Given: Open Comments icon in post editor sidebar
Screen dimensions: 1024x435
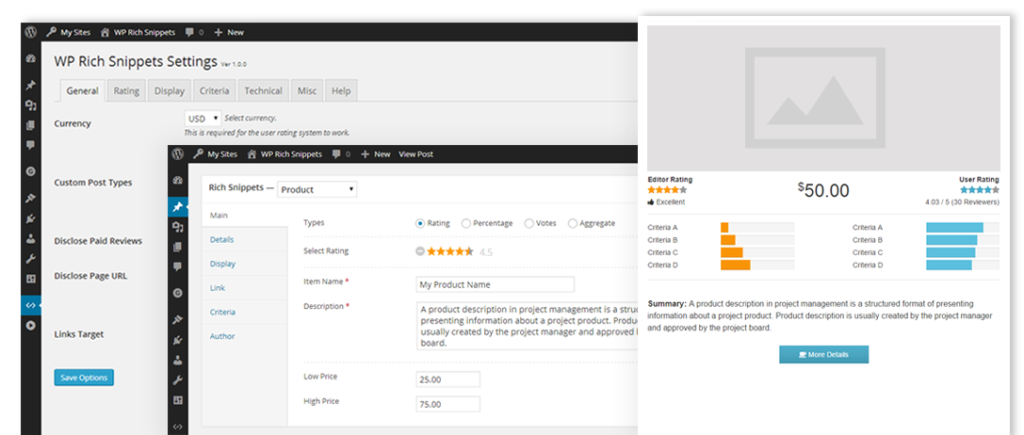Looking at the screenshot, I should point(178,267).
